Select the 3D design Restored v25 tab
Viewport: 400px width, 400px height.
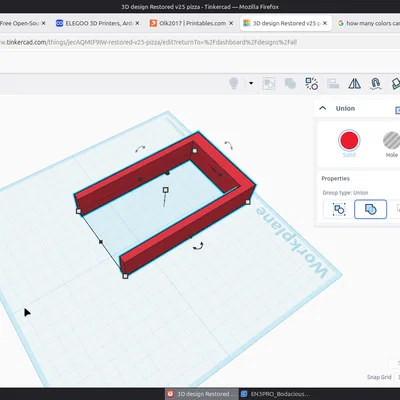tap(286, 23)
